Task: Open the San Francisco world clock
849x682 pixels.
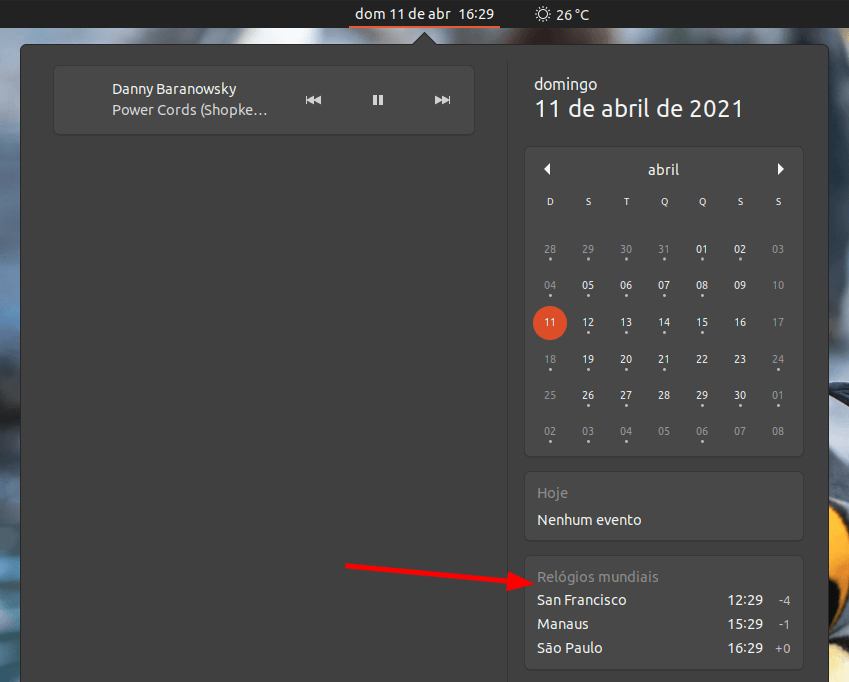Action: 663,600
